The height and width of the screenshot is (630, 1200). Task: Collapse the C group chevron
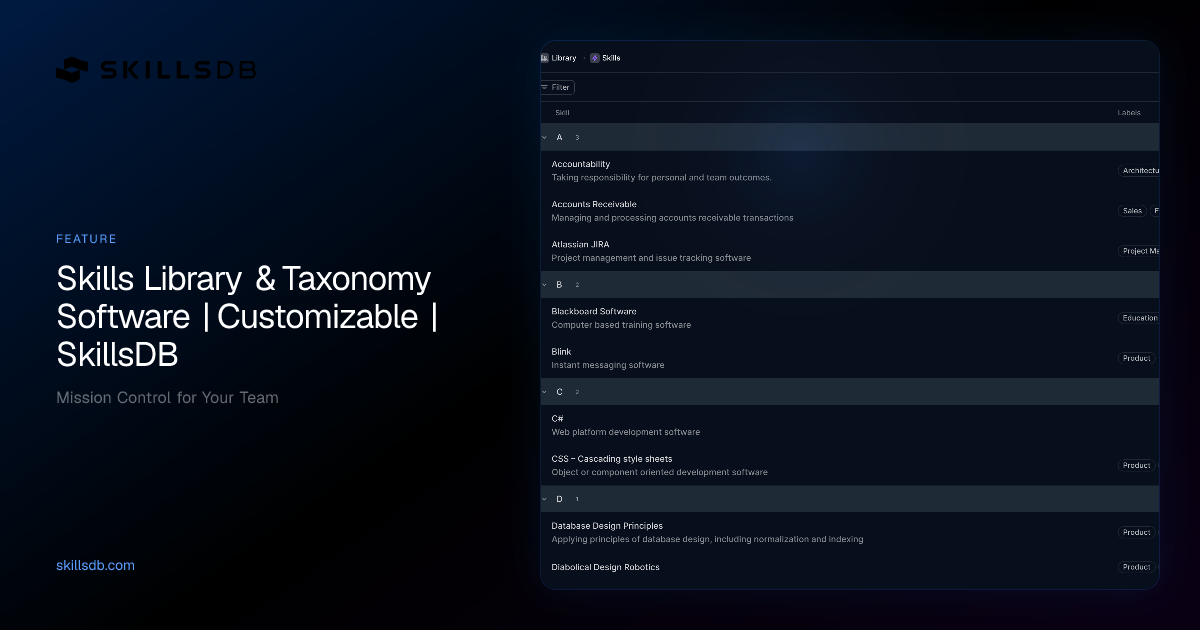(544, 392)
